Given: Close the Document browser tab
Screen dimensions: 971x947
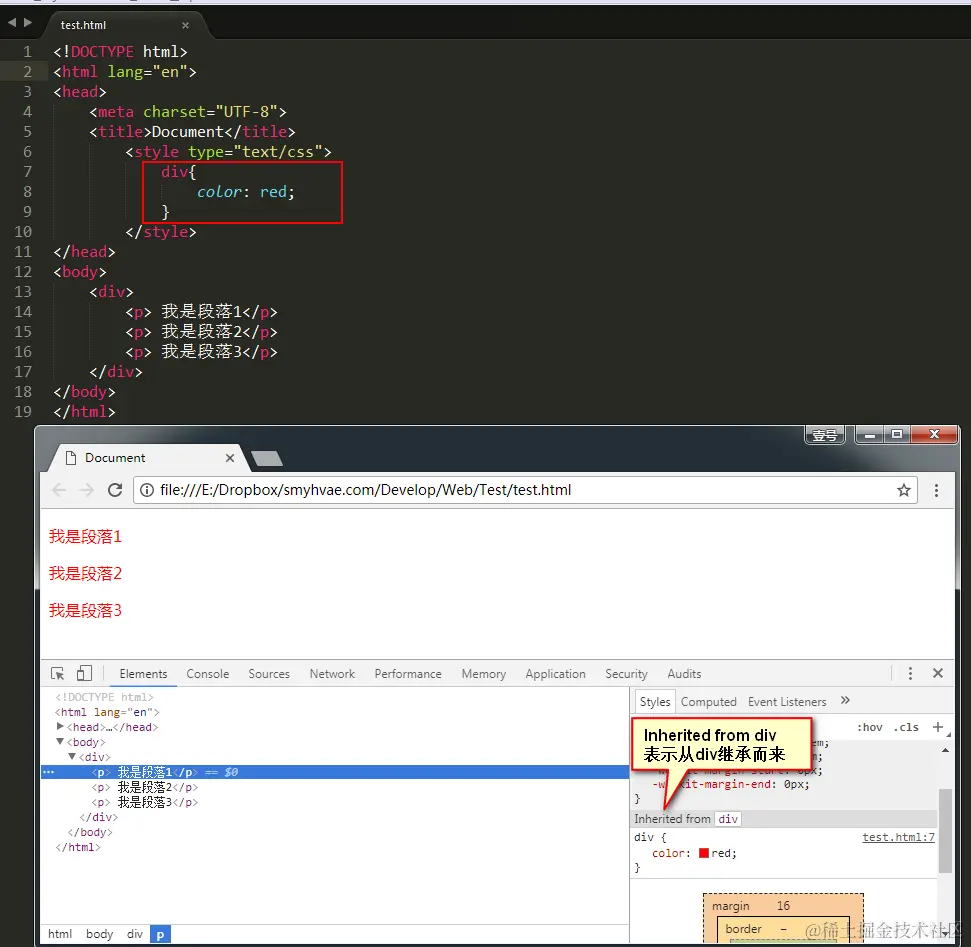Looking at the screenshot, I should 230,458.
